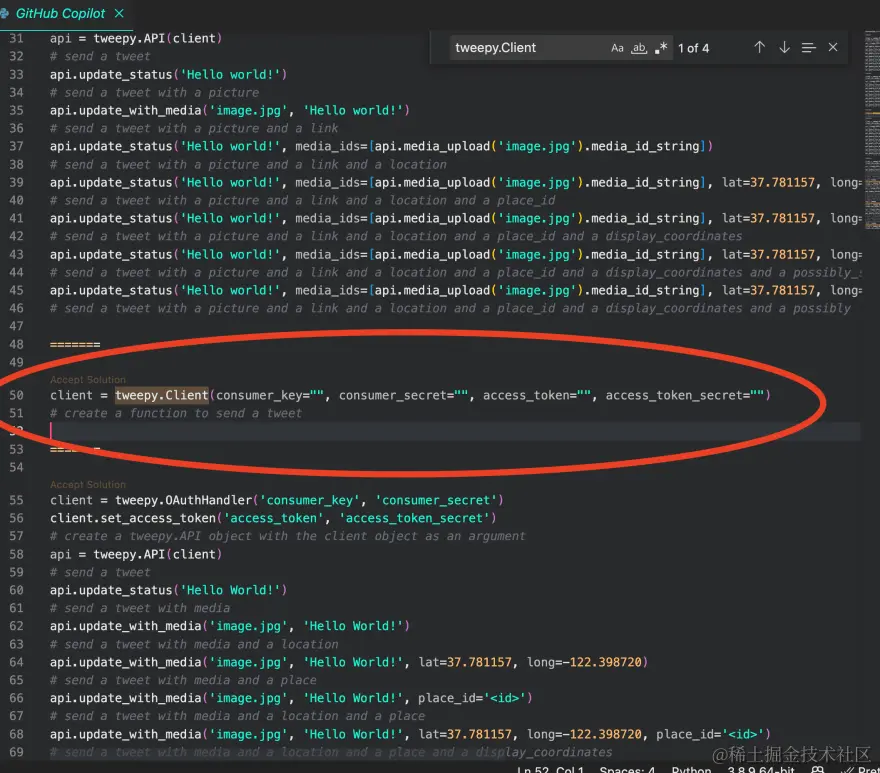Click the comment '# send a tweet with media' on line 61
The width and height of the screenshot is (880, 773).
click(x=140, y=609)
